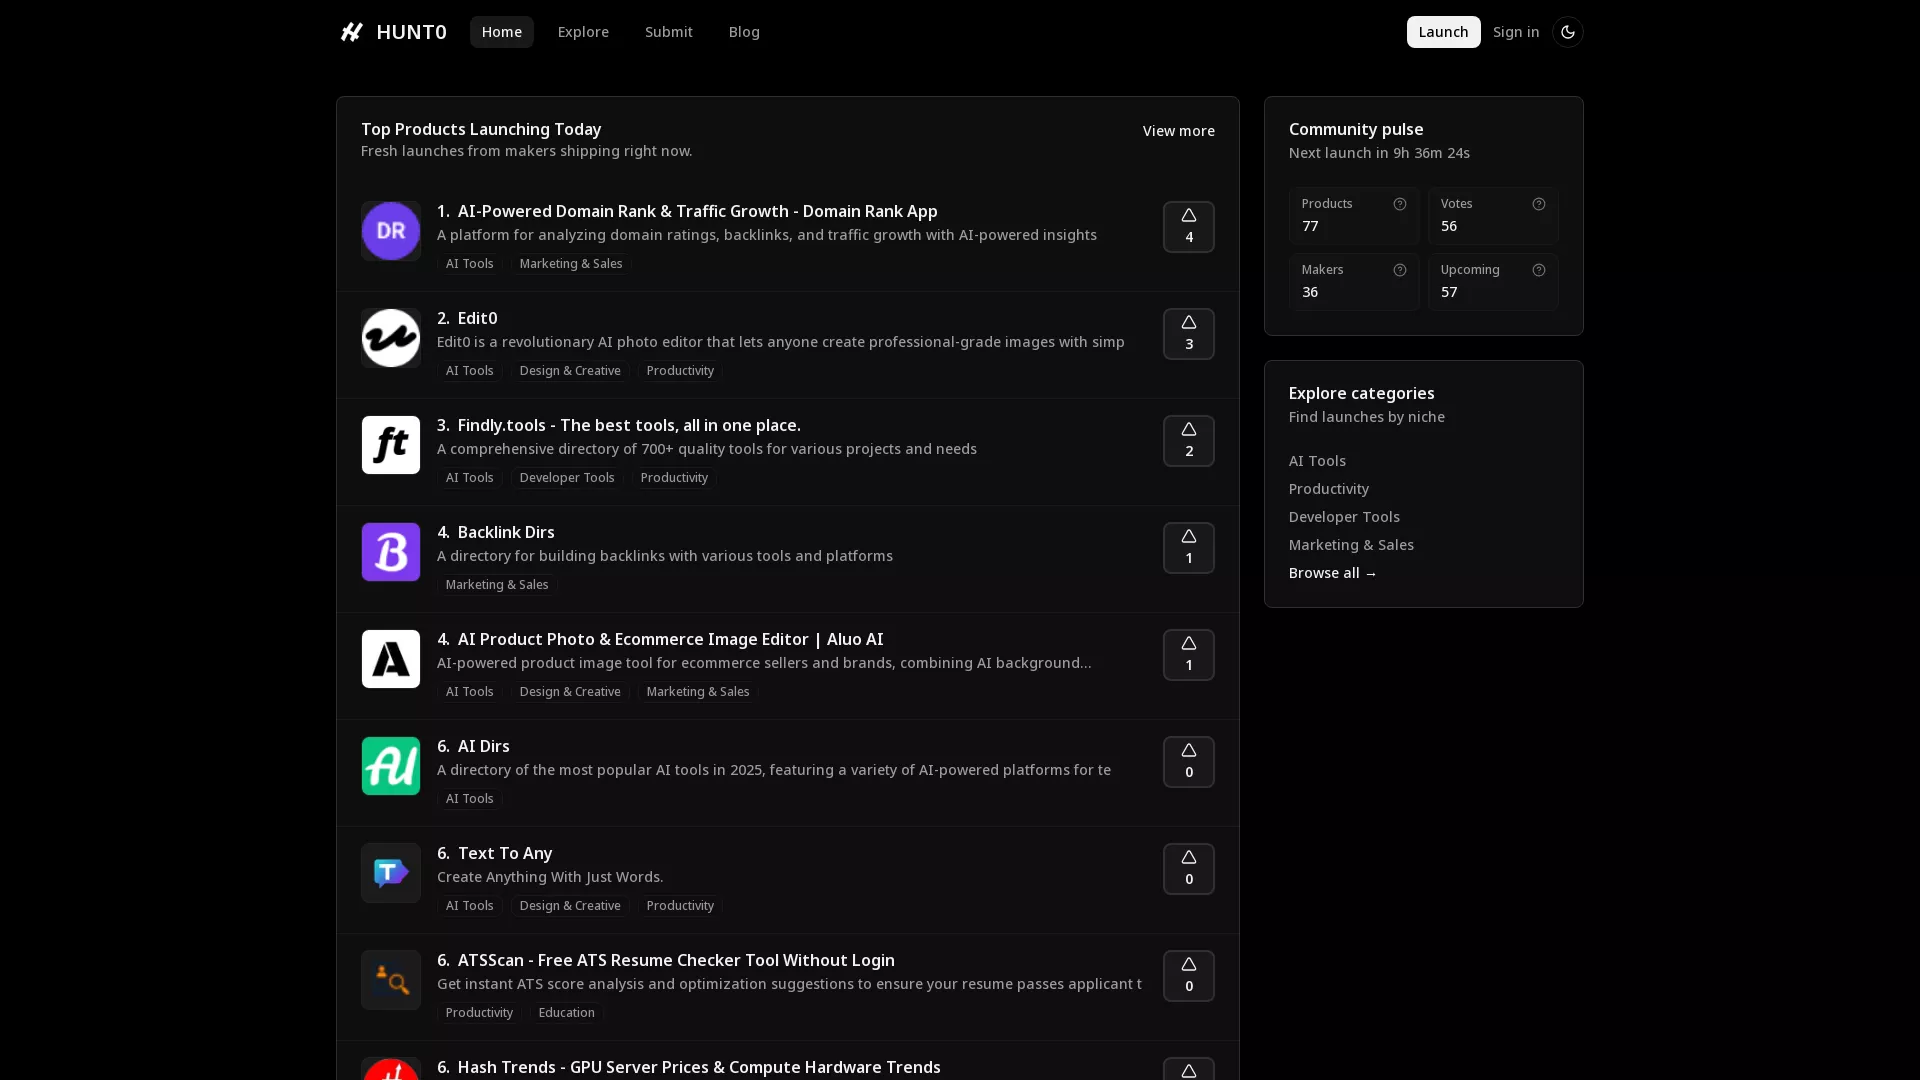Open the Explore nav item
Screen dimensions: 1920x1080
pos(584,31)
